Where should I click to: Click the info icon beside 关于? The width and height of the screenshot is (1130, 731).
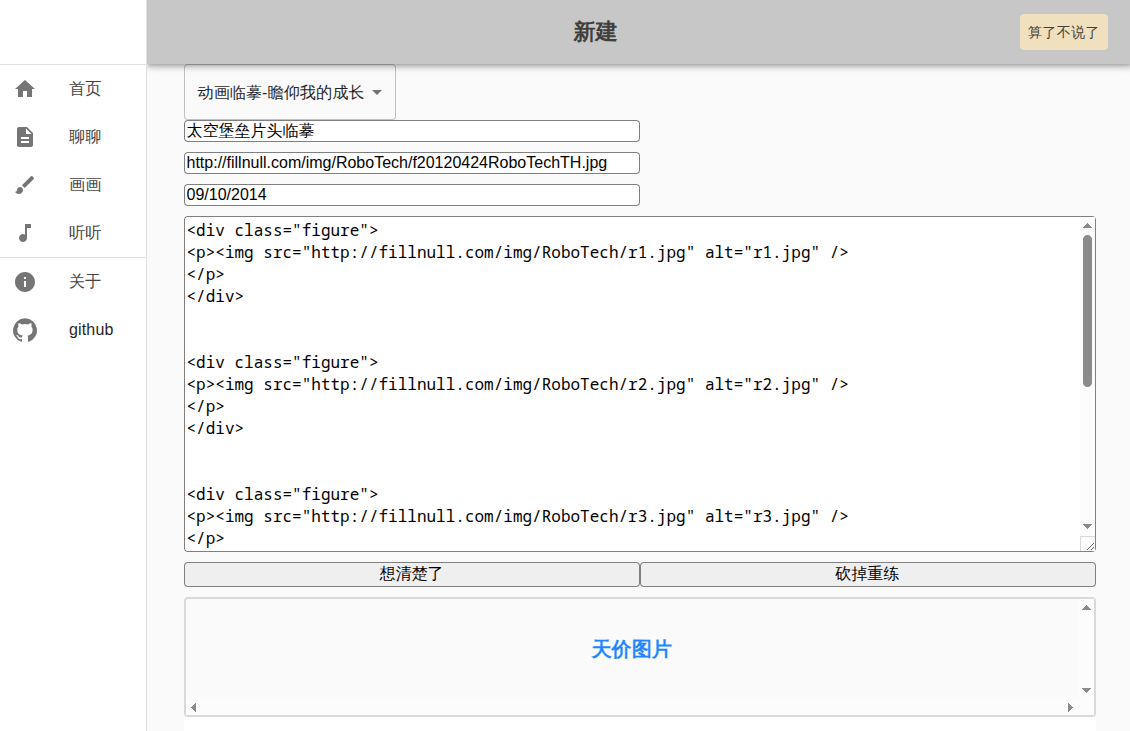click(25, 282)
